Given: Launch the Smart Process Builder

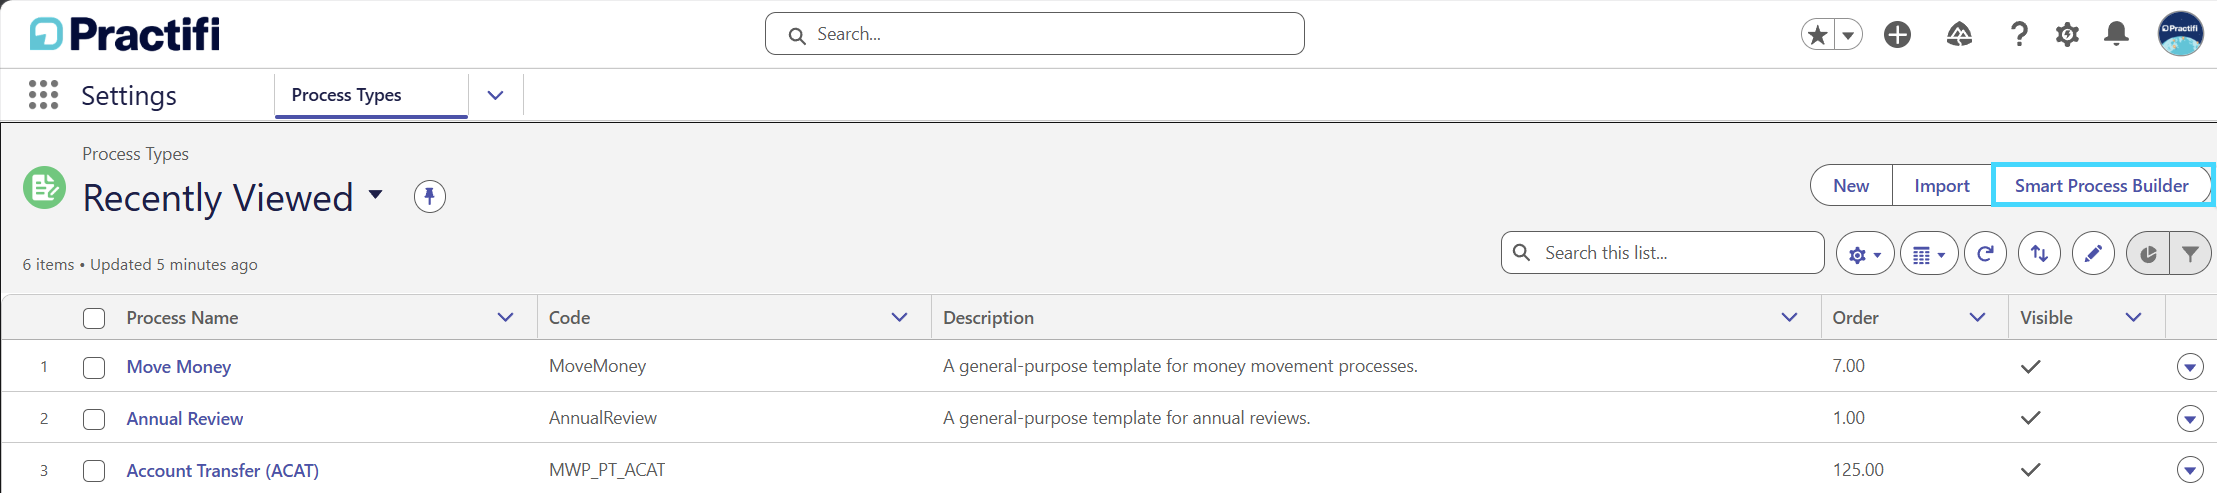Looking at the screenshot, I should tap(2102, 185).
